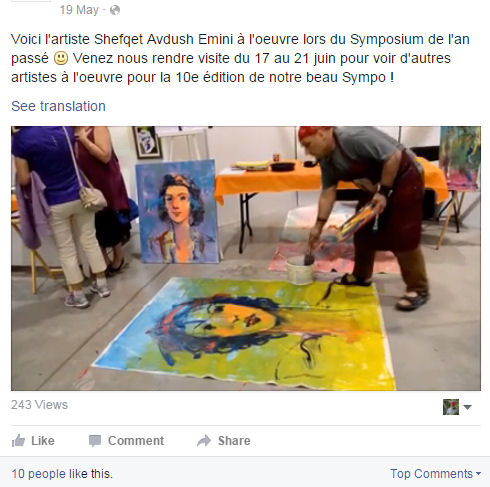Click the blue portrait painting in the video
The width and height of the screenshot is (490, 487).
[178, 211]
